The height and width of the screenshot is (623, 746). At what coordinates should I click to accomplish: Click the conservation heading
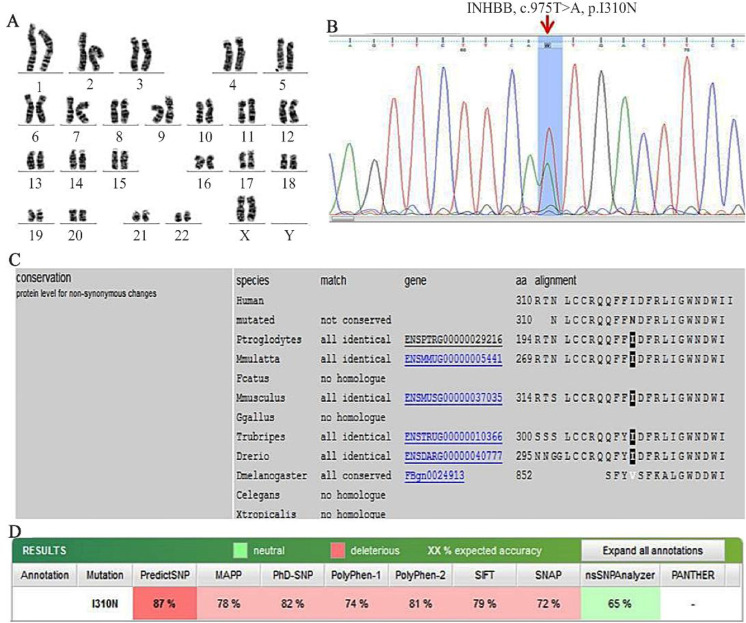(43, 277)
